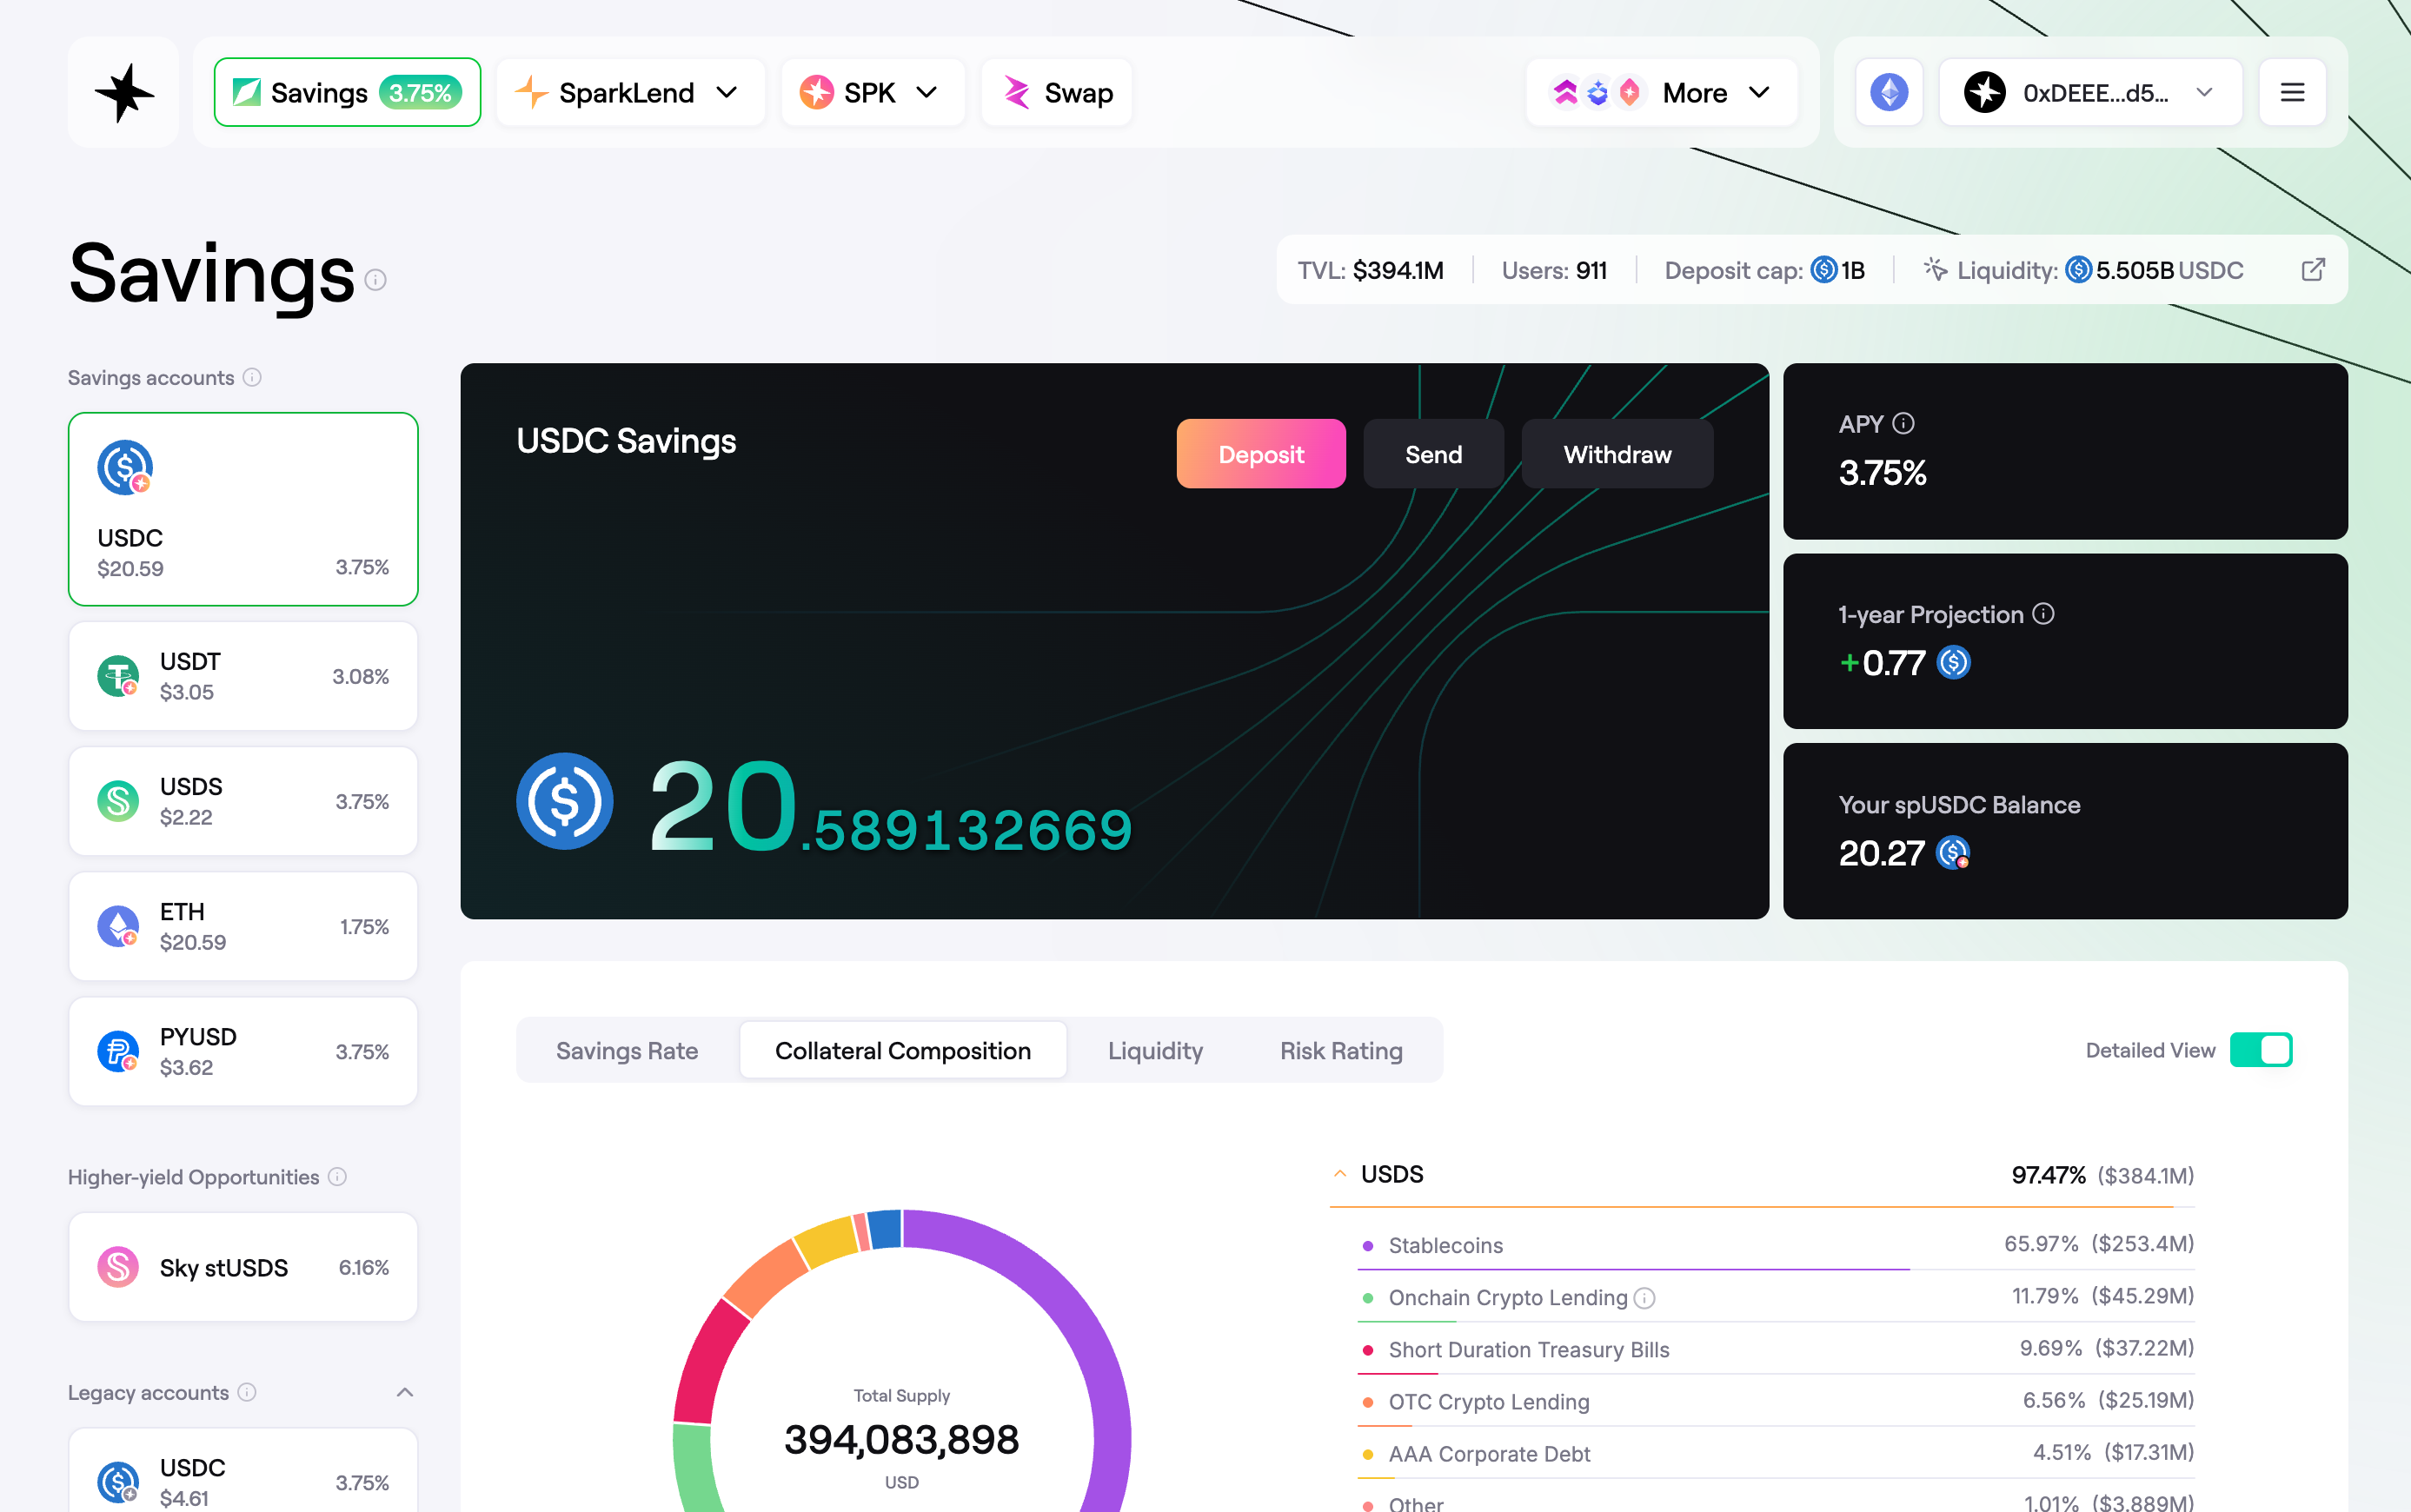The image size is (2411, 1512).
Task: Click the 1-year Projection info icon
Action: (2044, 614)
